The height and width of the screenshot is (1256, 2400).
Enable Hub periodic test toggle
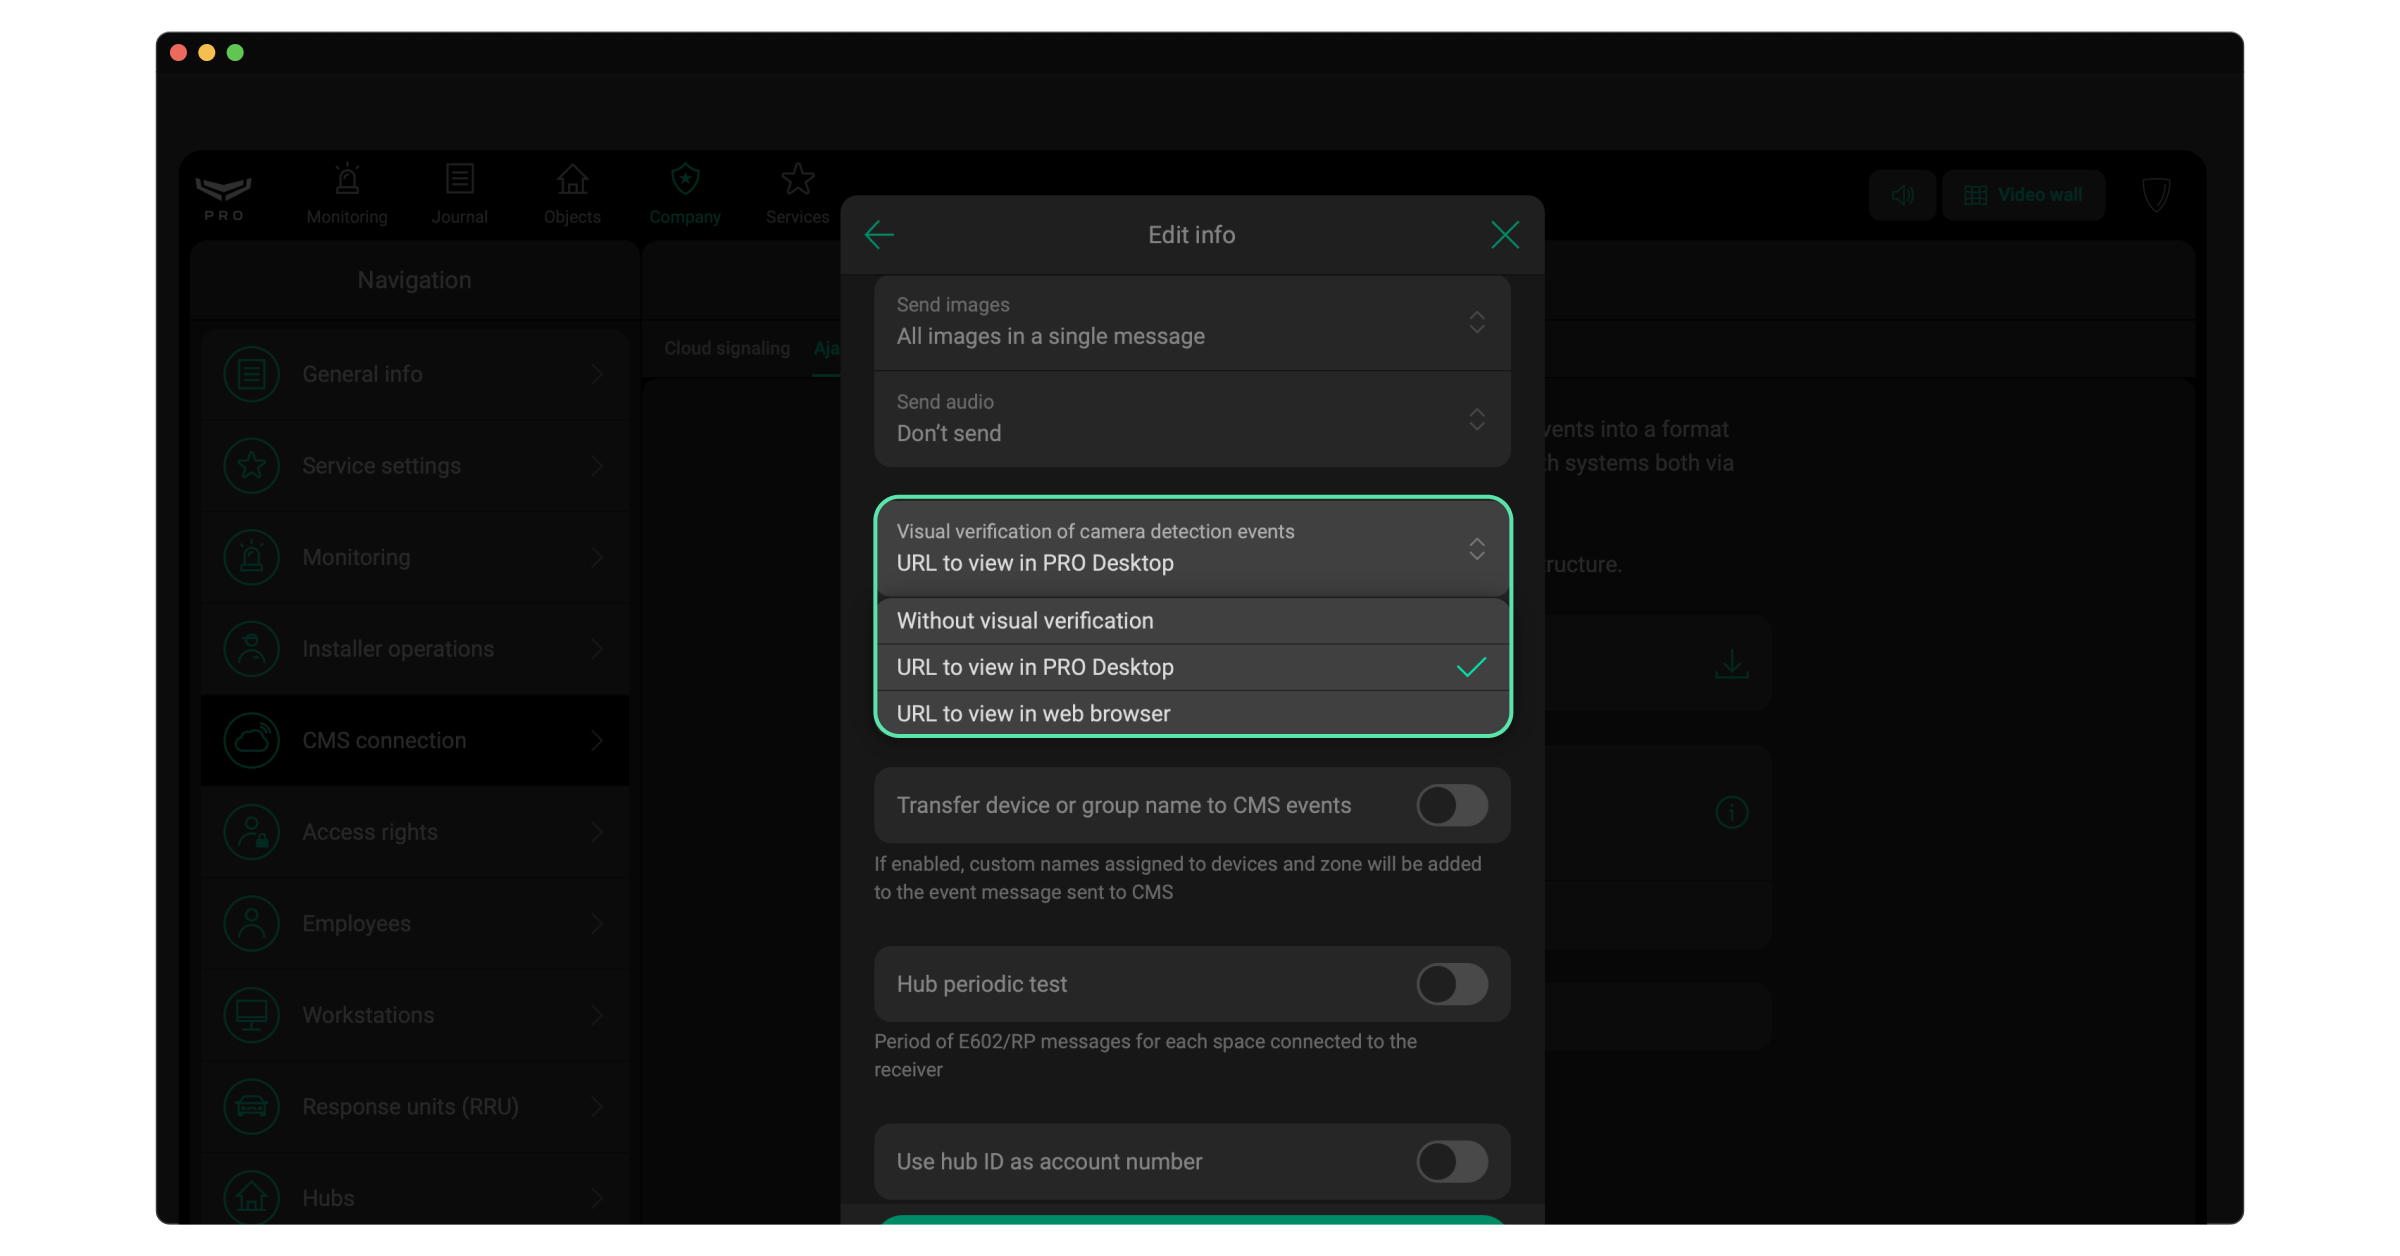1451,984
